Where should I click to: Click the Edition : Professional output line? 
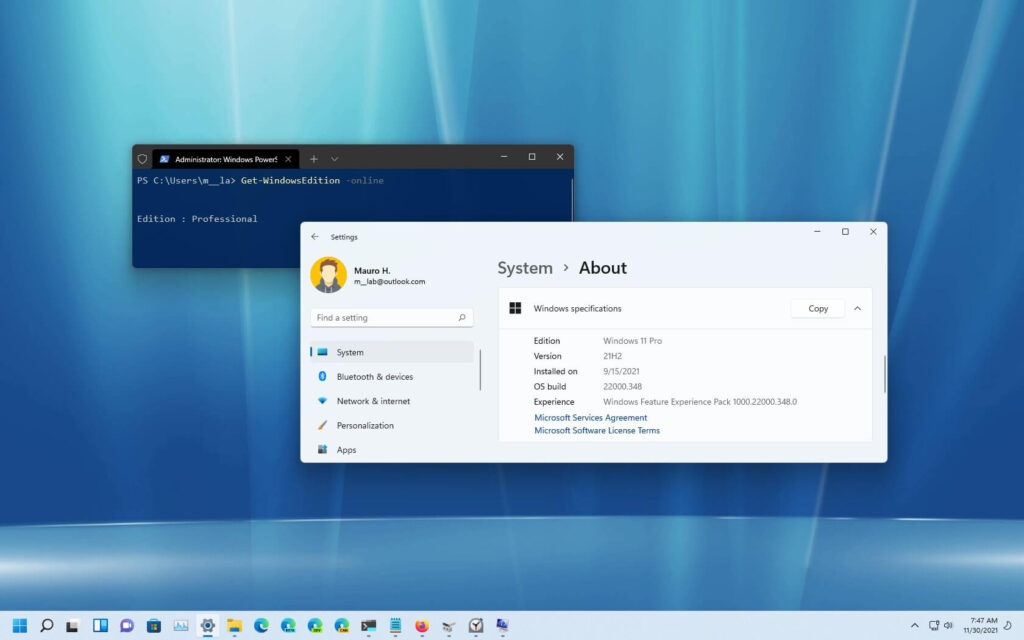tap(197, 219)
